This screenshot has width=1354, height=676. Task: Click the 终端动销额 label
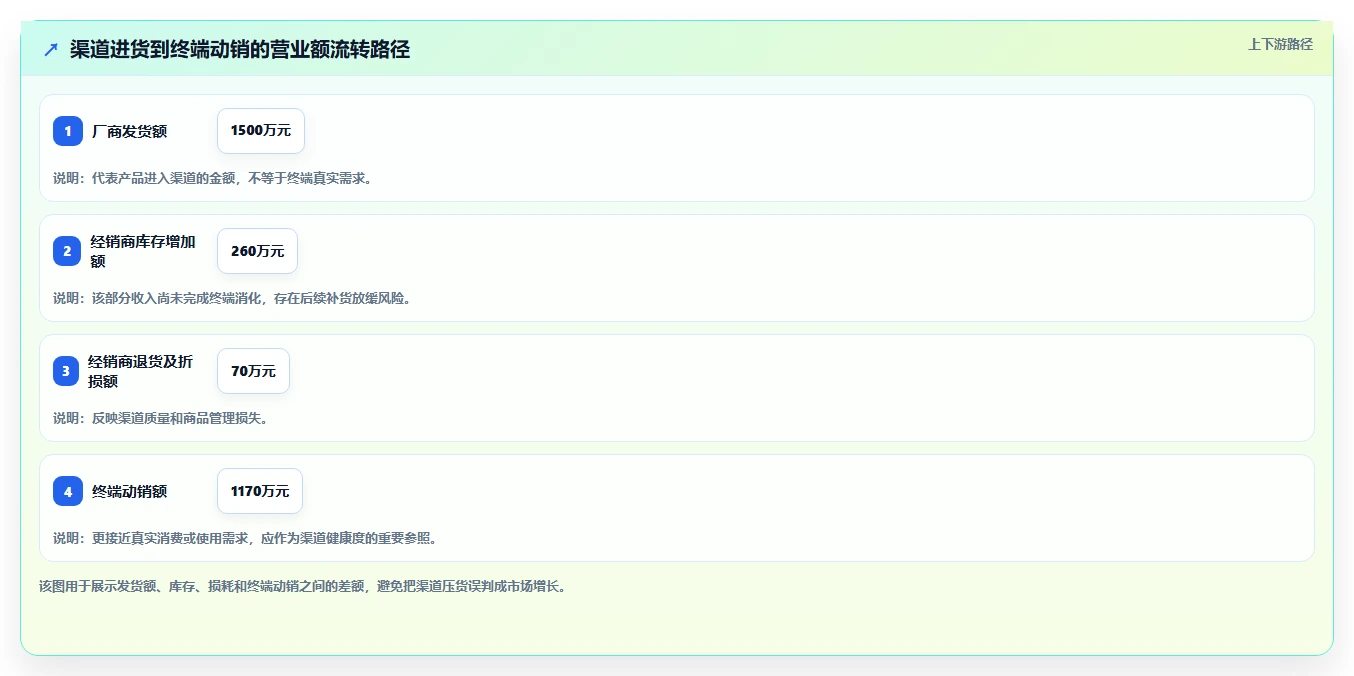[129, 491]
